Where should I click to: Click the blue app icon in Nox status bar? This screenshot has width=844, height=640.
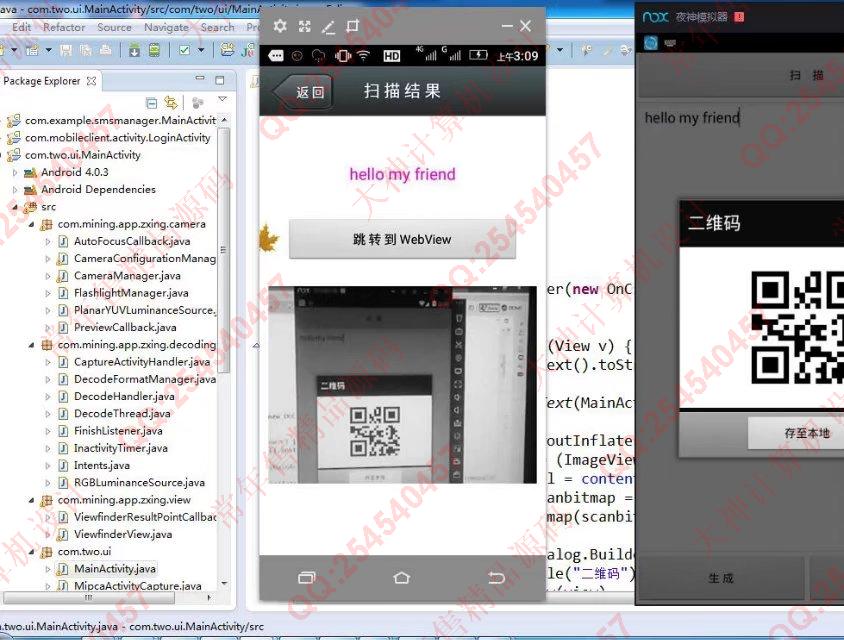[651, 43]
